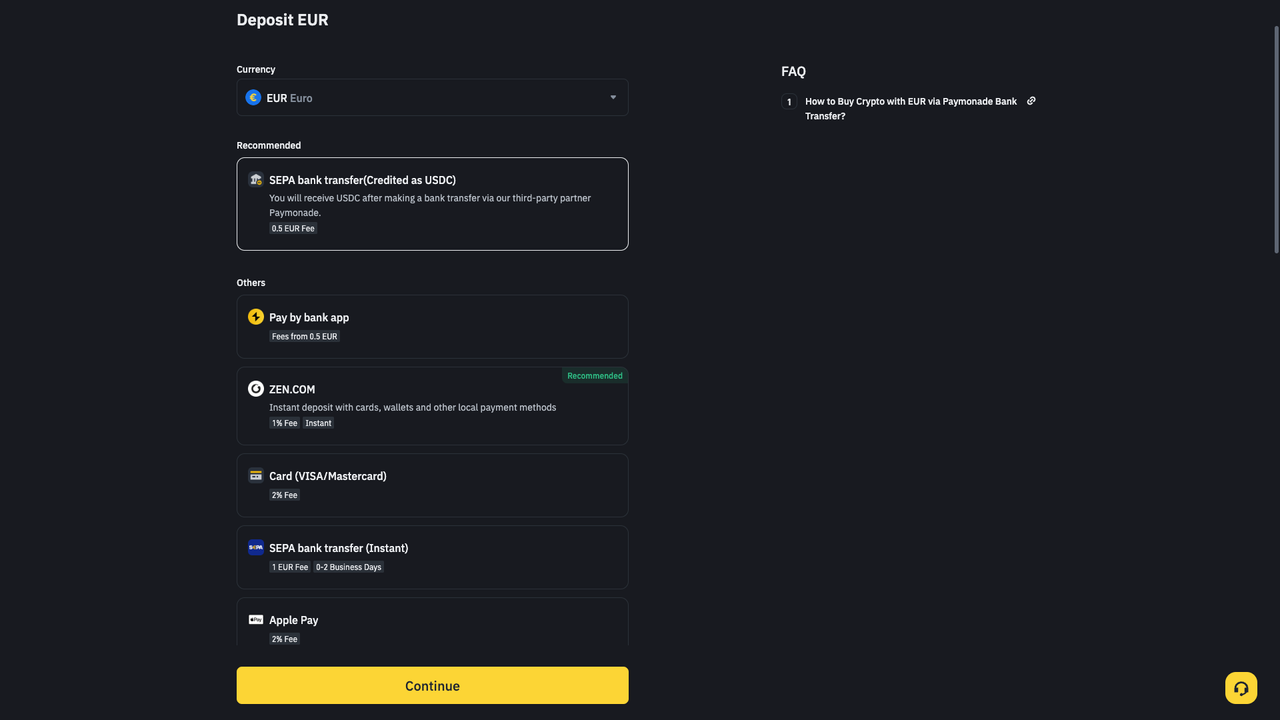Click the bank icon beside SEPA transfer (Credited as USDC)
Screen dimensions: 1280x720
point(256,179)
